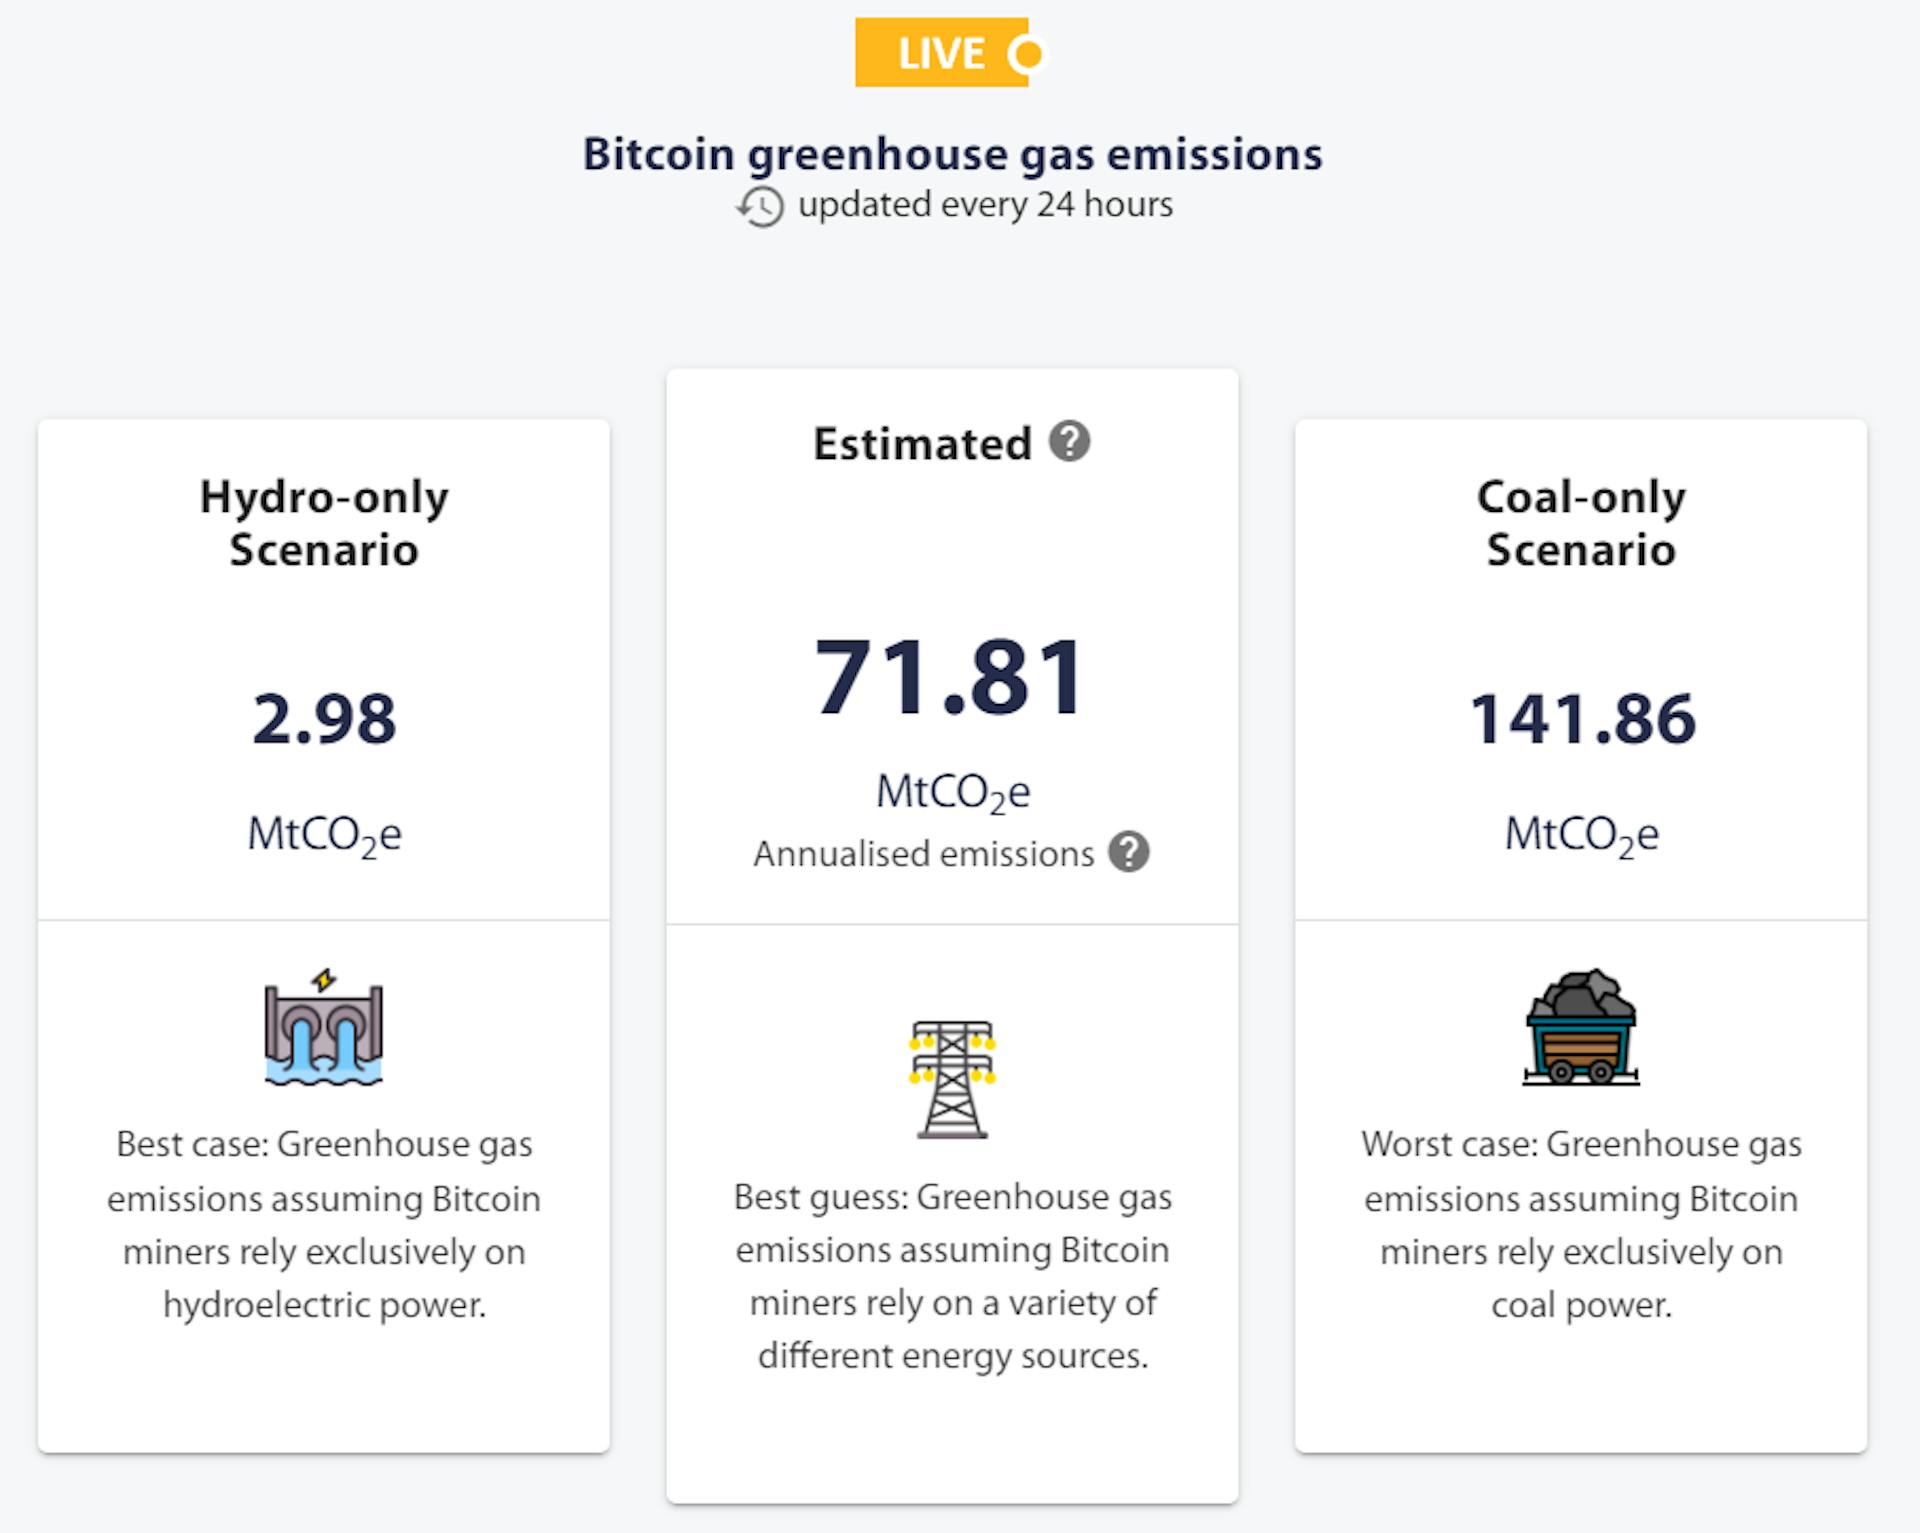Click the white circle in LIVE badge
1920x1533 pixels.
[1027, 54]
